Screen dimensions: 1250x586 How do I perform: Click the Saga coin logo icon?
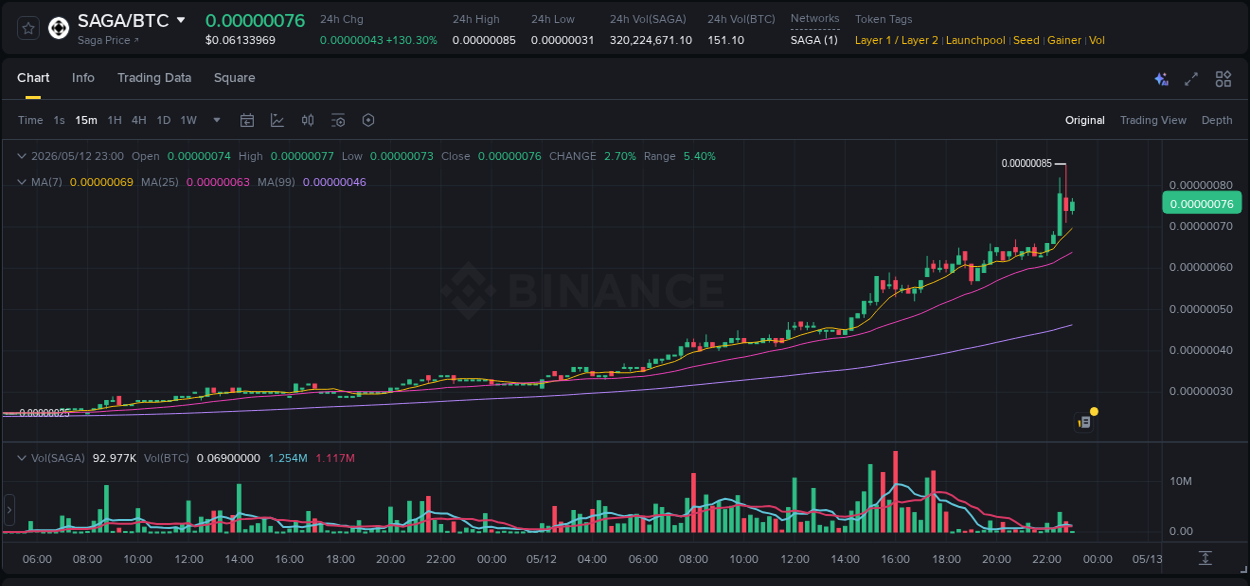tap(59, 28)
